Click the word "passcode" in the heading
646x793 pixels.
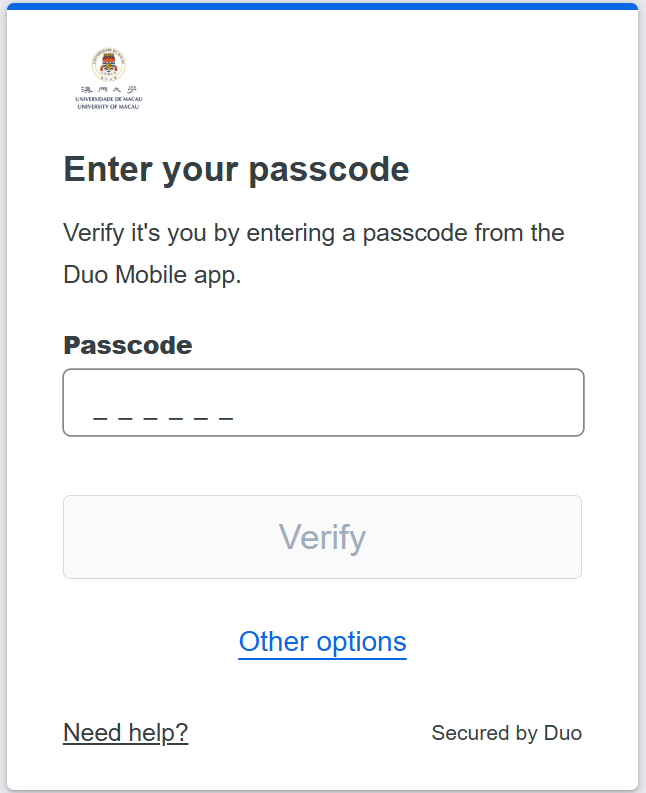click(329, 170)
